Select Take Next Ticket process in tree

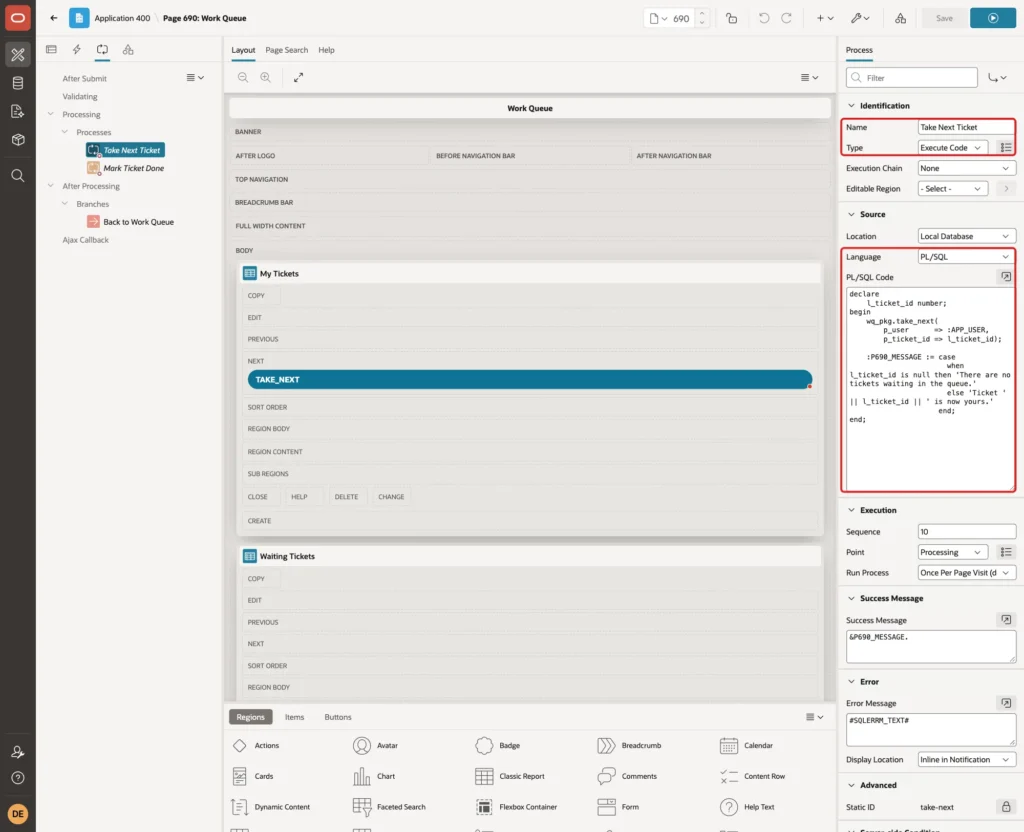click(x=125, y=150)
